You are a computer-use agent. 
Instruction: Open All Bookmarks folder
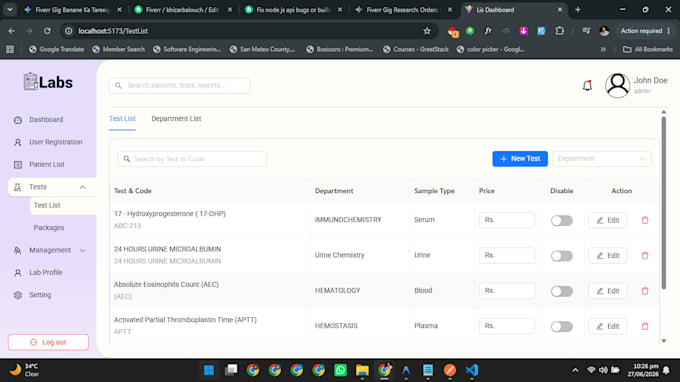648,49
